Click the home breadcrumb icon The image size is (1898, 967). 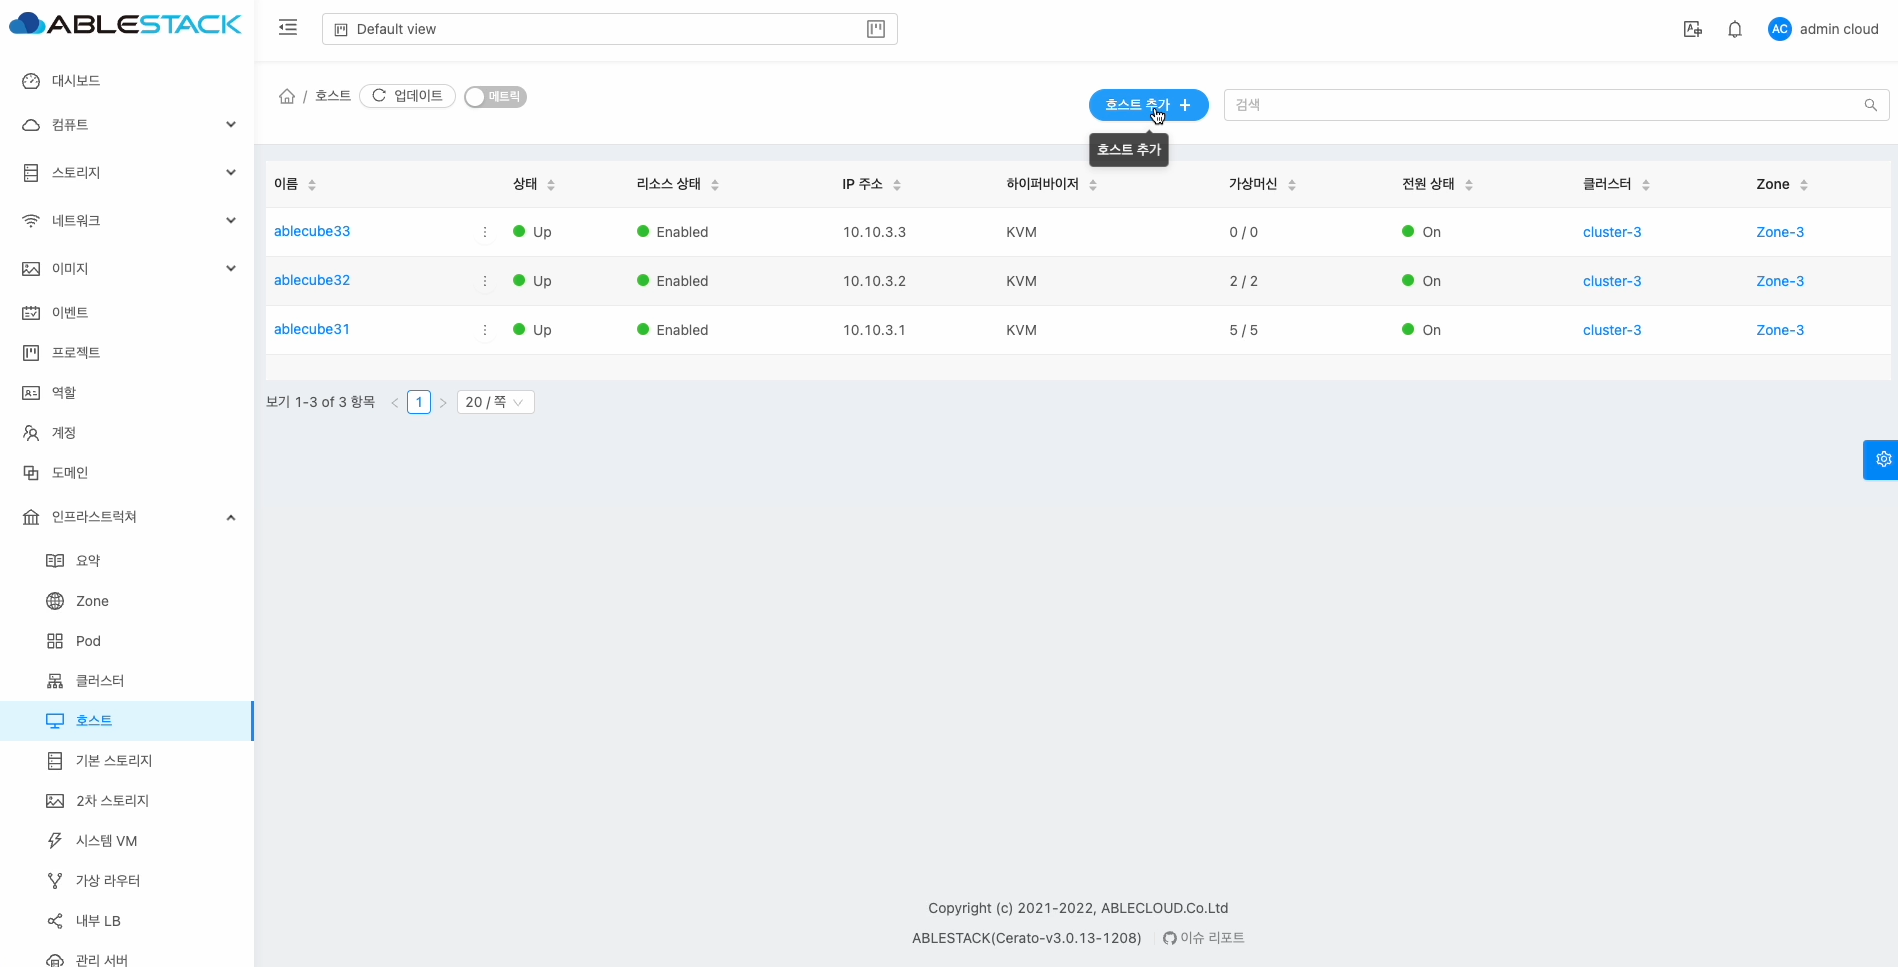[x=287, y=96]
